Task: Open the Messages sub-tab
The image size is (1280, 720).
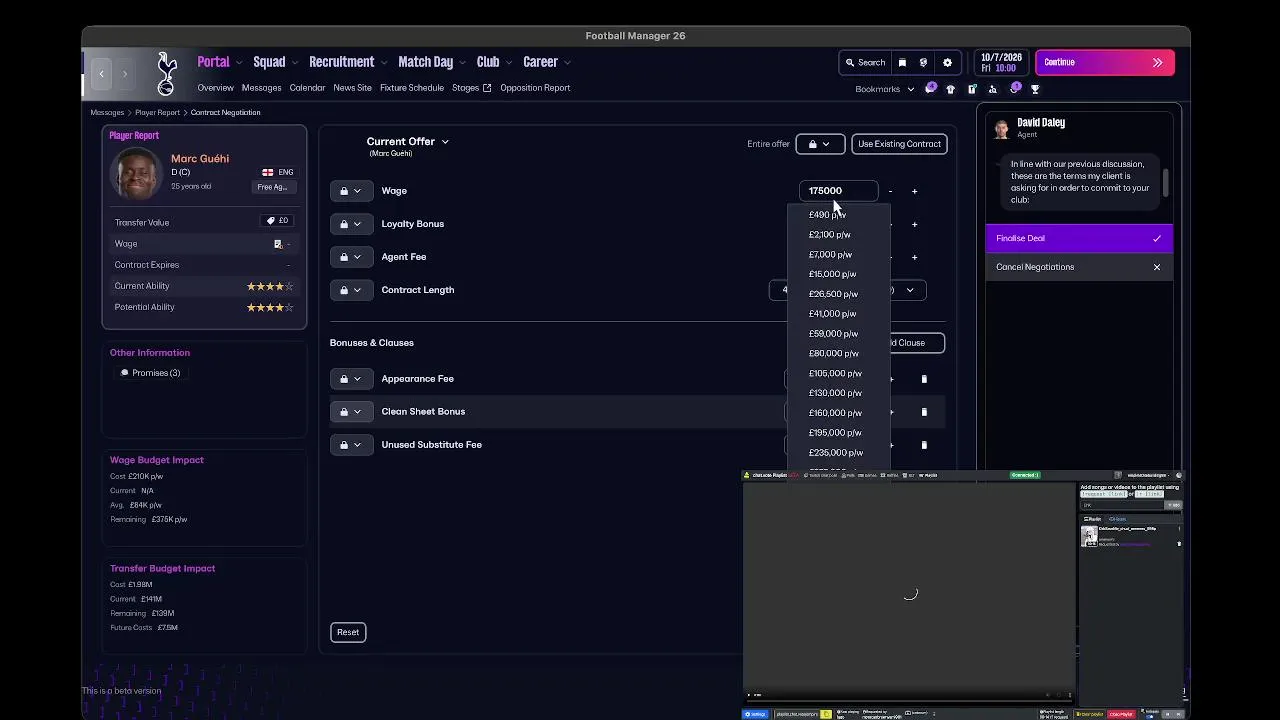Action: (261, 88)
